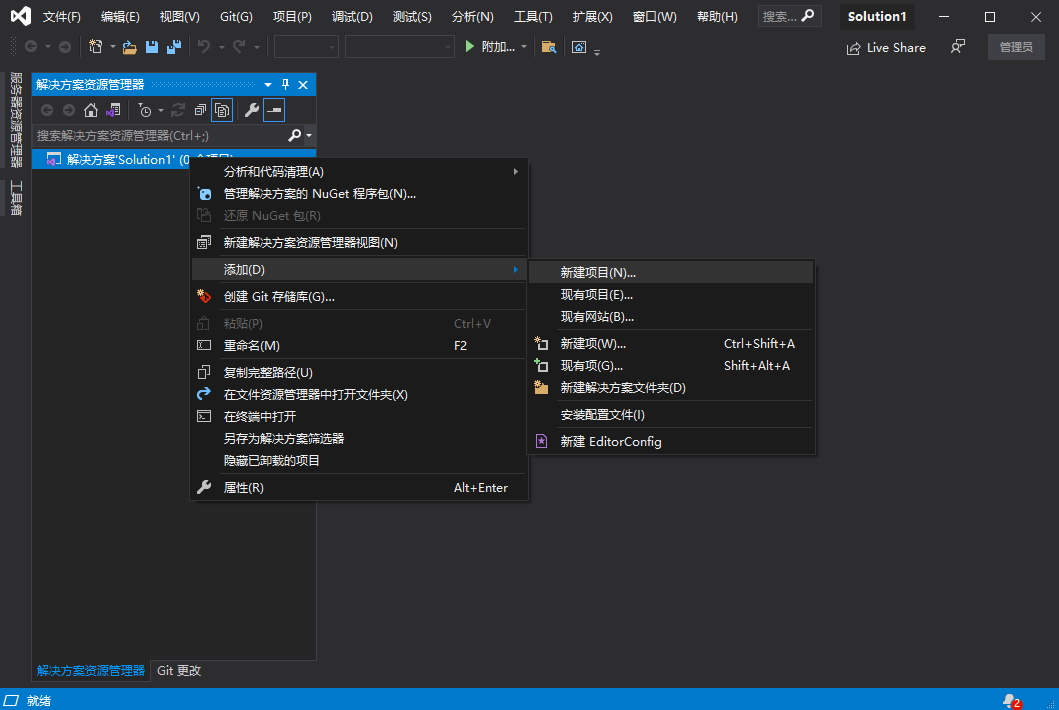
Task: Open the Redo history dropdown arrow
Action: [x=257, y=47]
